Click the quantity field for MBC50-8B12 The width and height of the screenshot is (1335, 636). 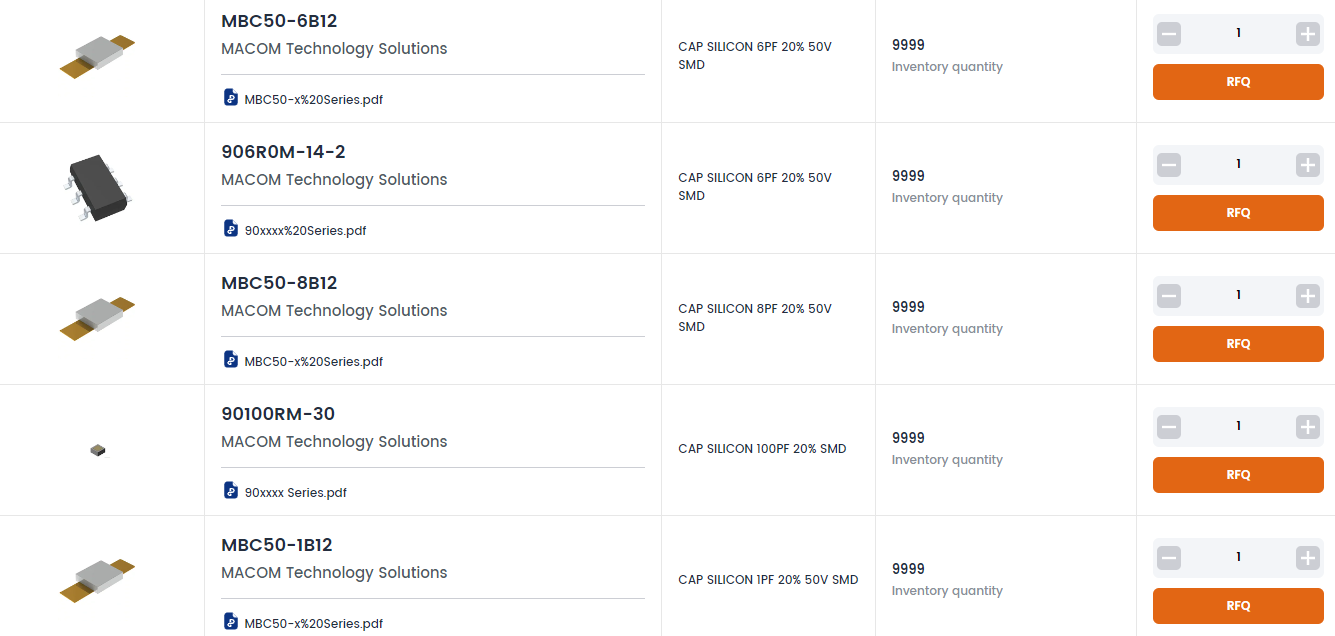pos(1238,296)
